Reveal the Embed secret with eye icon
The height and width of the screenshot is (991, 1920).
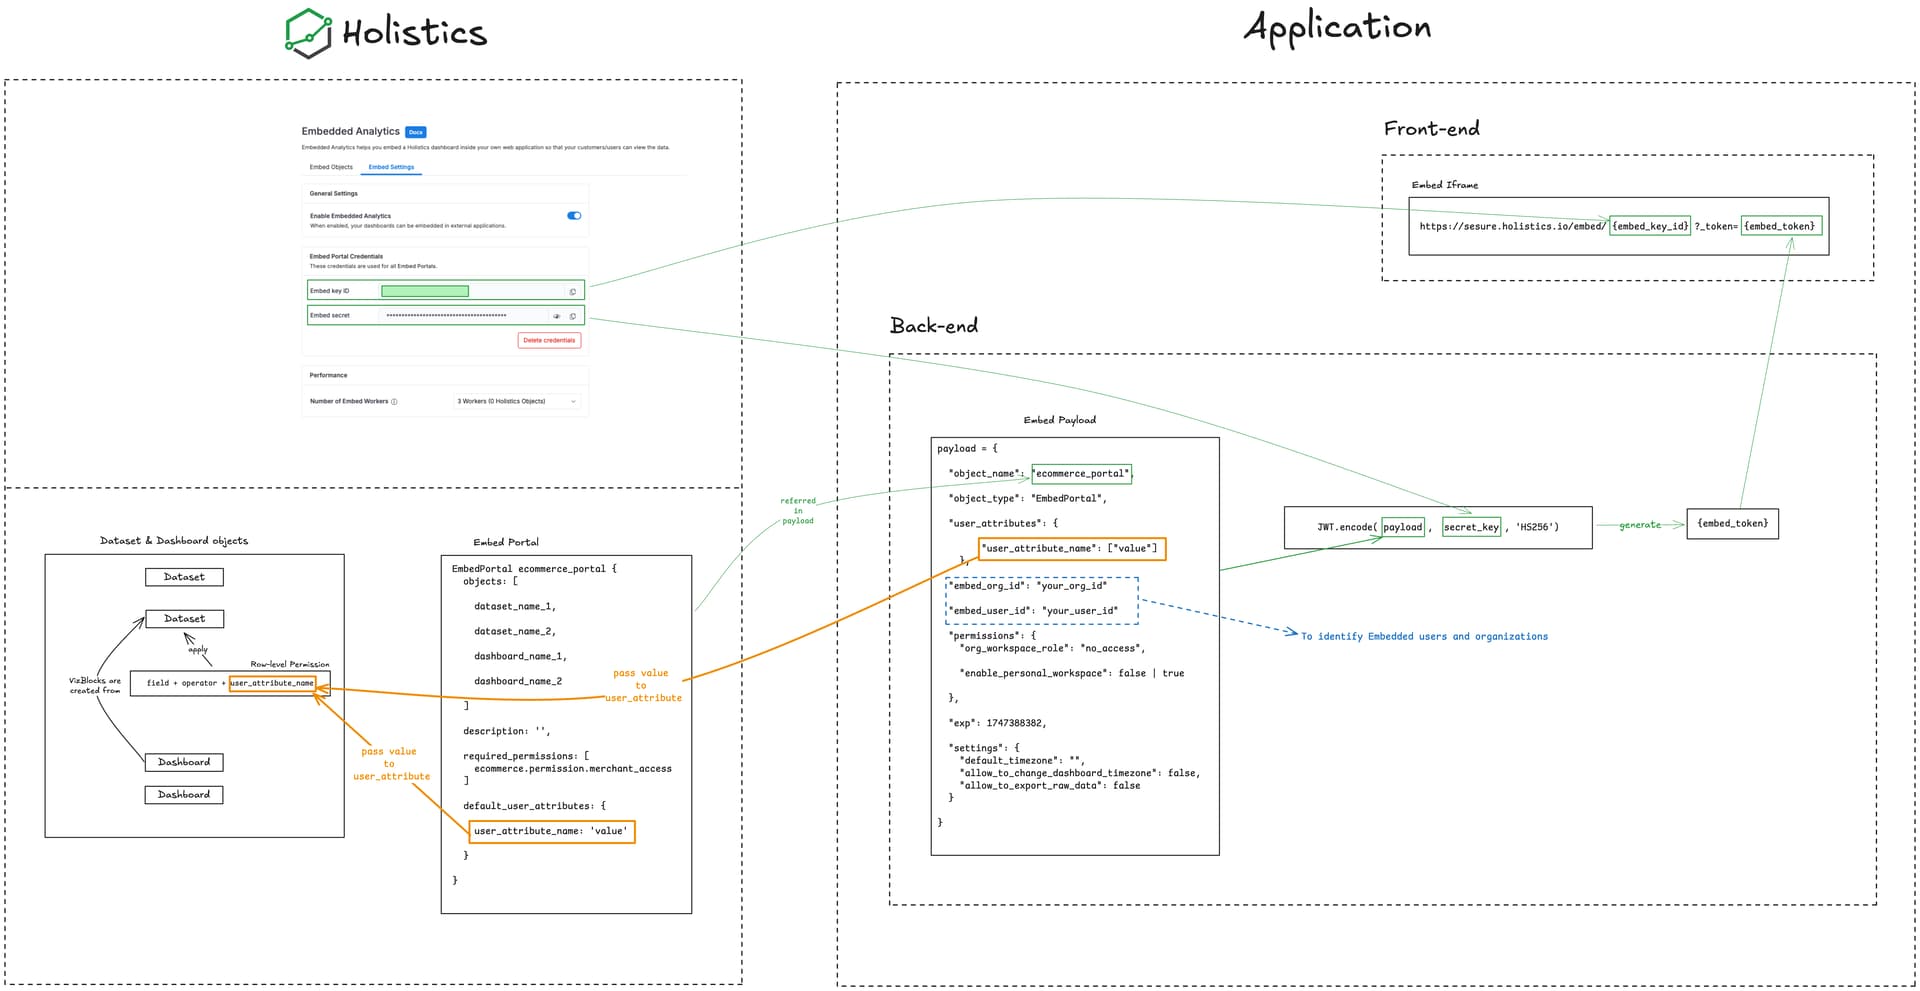click(557, 316)
